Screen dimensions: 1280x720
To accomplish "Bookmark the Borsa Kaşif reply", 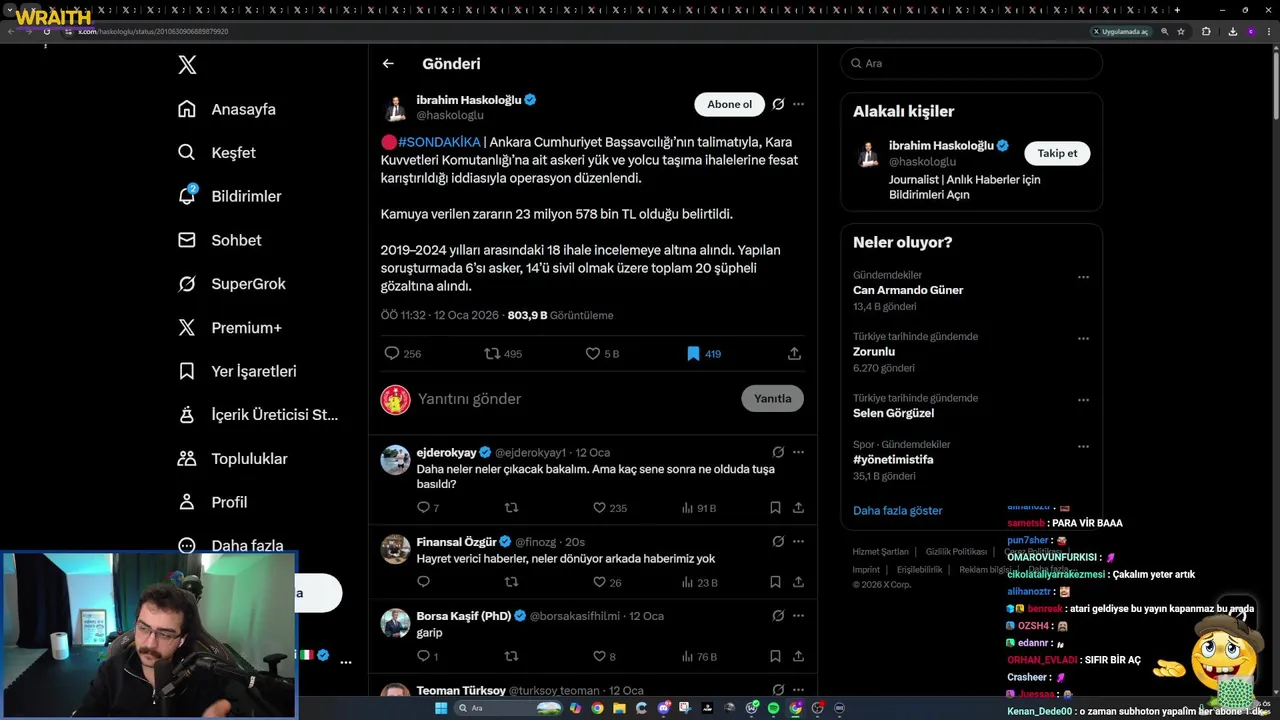I will 775,656.
